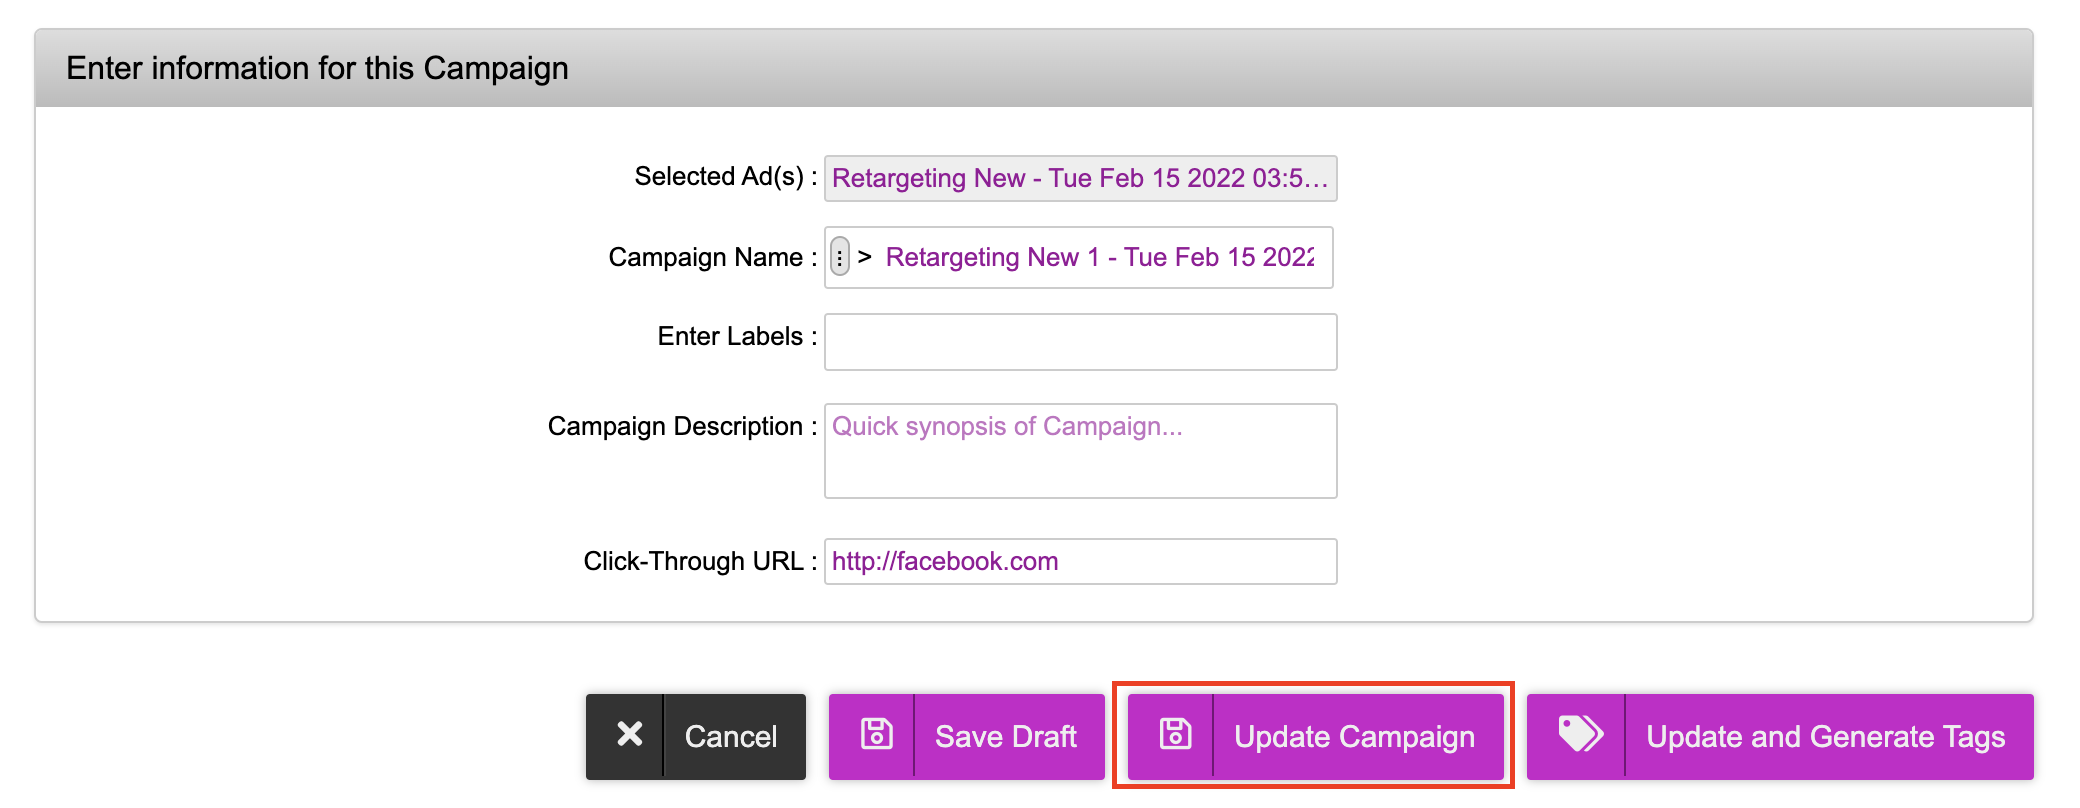2080x808 pixels.
Task: Click the 'Click-Through URL :' label
Action: (700, 561)
